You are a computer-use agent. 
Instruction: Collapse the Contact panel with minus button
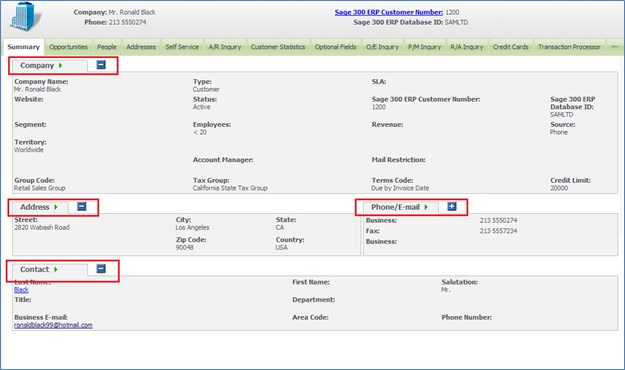(101, 269)
